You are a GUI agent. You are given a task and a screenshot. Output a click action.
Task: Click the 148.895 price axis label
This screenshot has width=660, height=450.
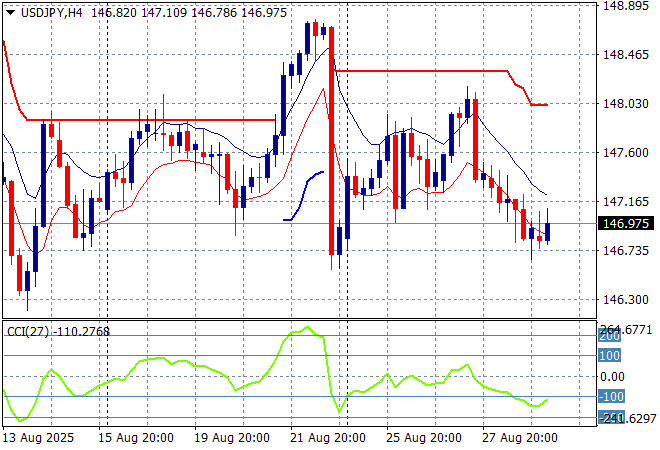click(x=627, y=5)
